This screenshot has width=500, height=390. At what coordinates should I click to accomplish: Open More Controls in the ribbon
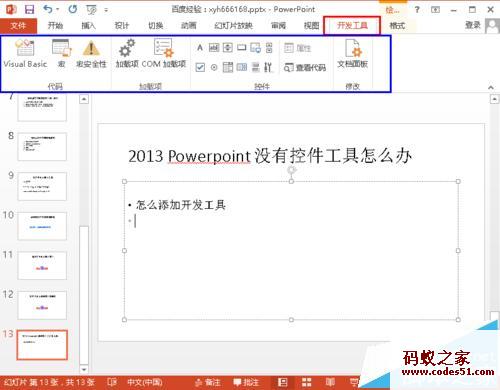point(268,67)
